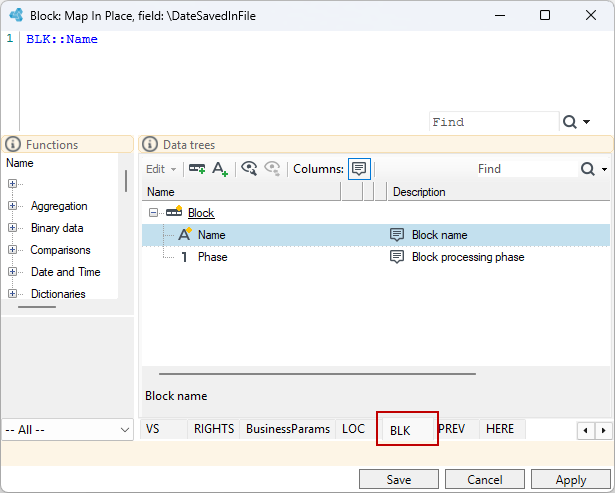Click the Date and Time label
Viewport: 615px width, 493px height.
pyautogui.click(x=66, y=271)
